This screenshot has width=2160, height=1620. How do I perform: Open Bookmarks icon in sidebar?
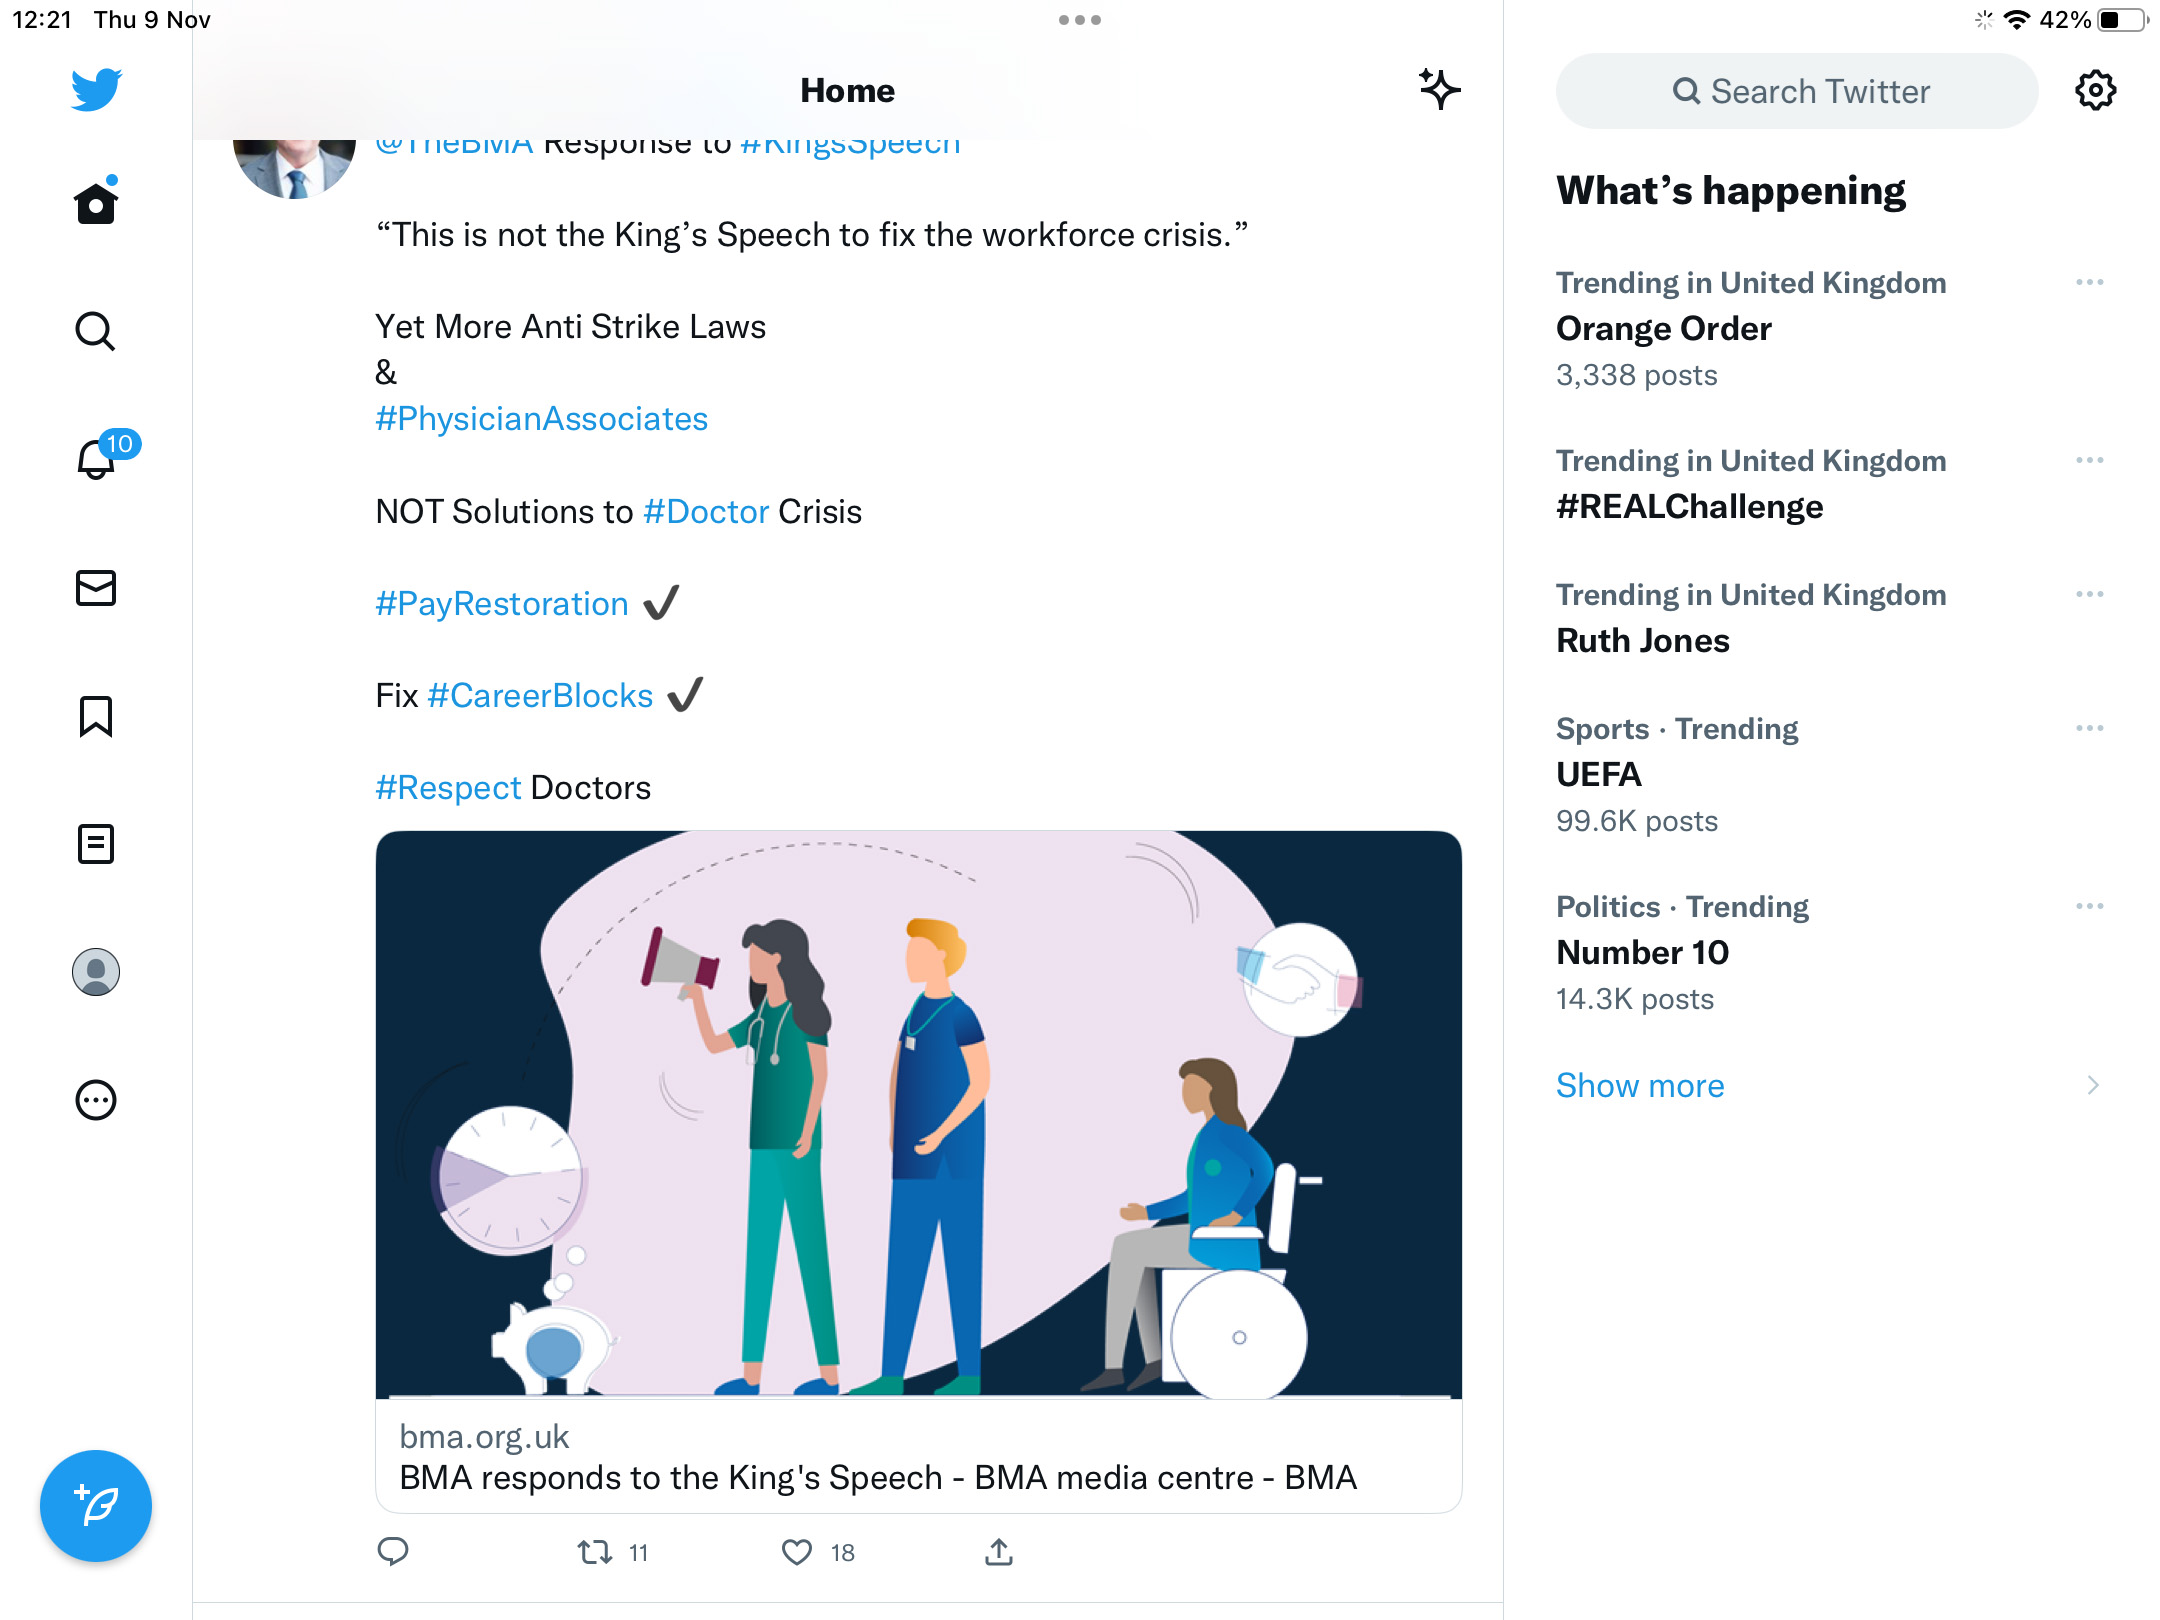coord(96,716)
